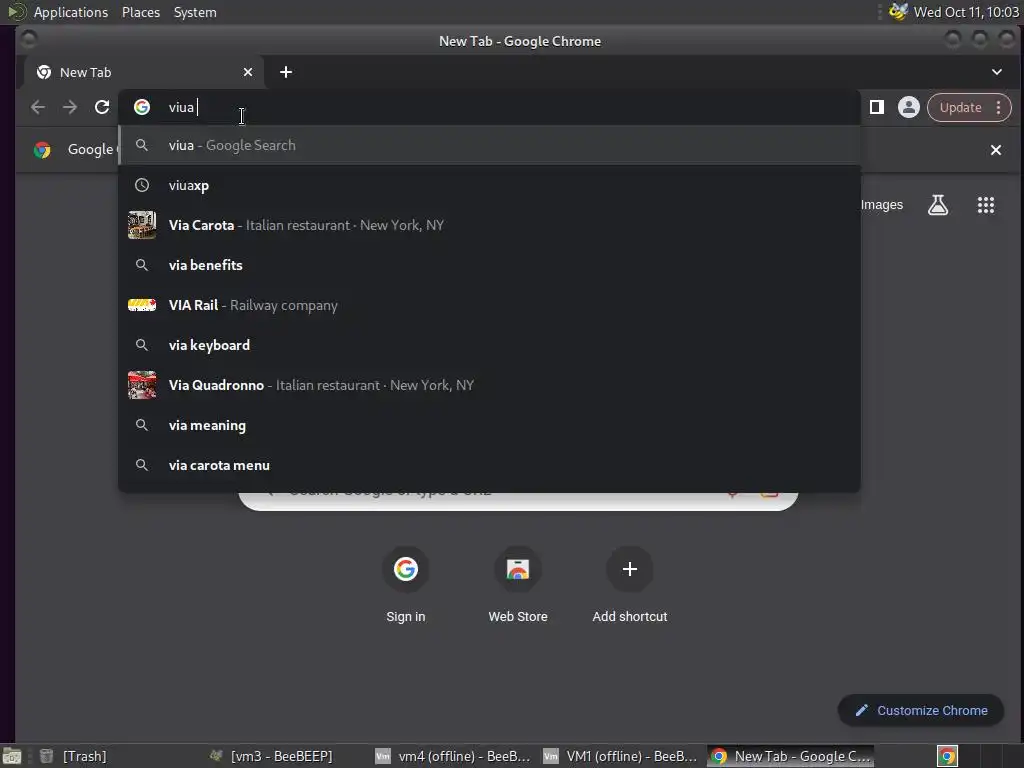Open a new tab with the plus icon
Screen dimensions: 1024x768
pyautogui.click(x=286, y=72)
